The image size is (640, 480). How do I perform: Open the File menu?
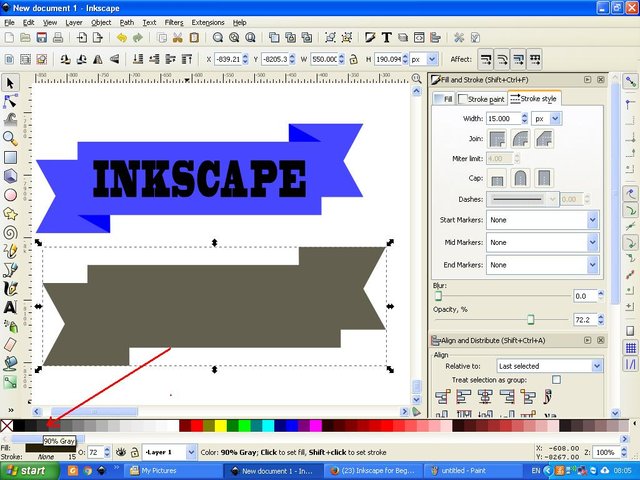point(9,22)
